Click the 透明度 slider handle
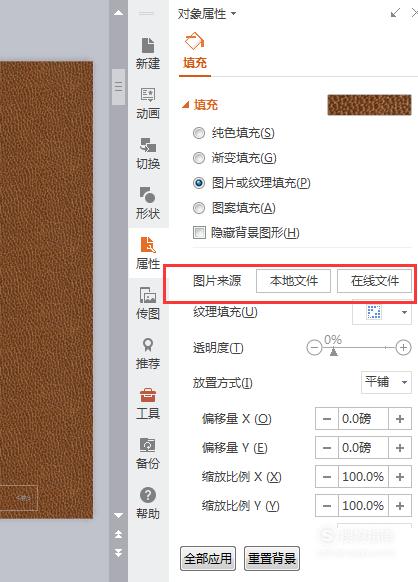This screenshot has height=582, width=418. [334, 351]
